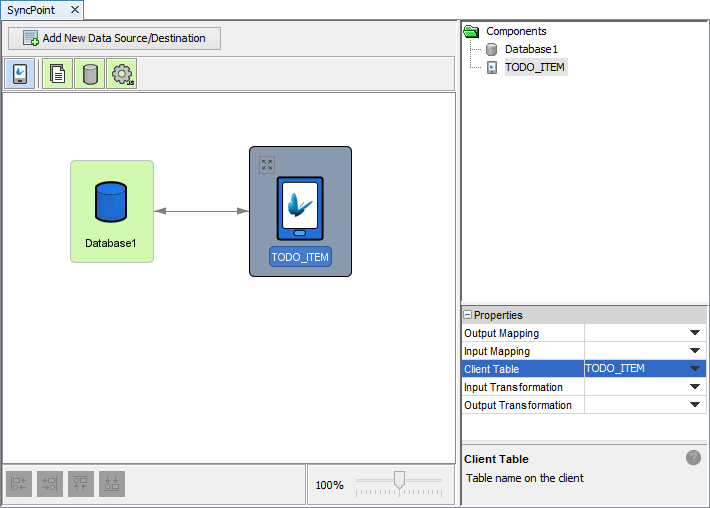Click the JavaScript gear toolbar icon
The image size is (710, 508).
point(122,74)
